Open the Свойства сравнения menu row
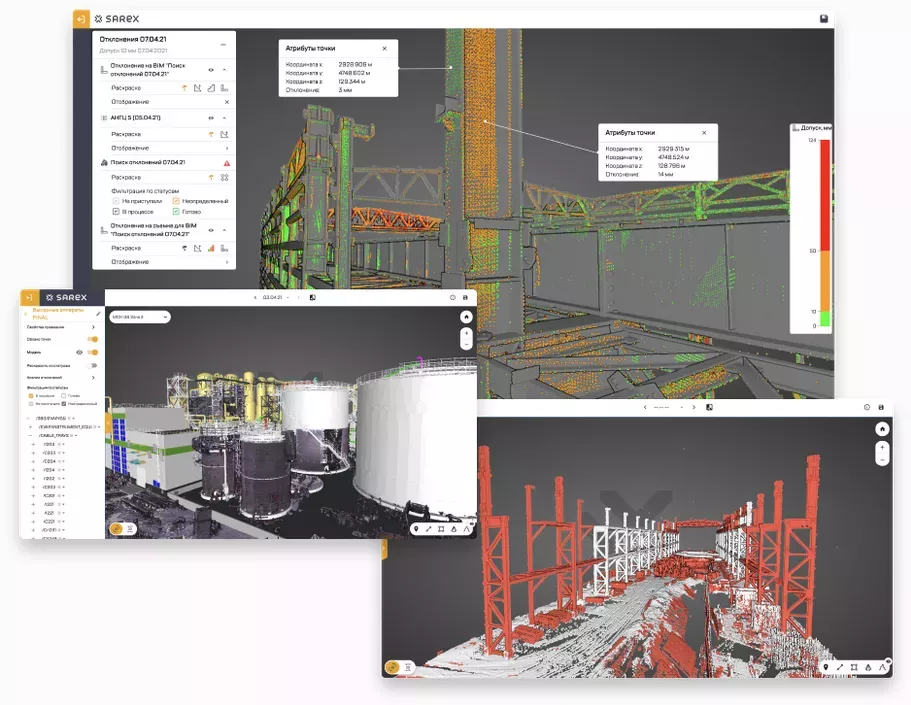Viewport: 911px width, 705px height. click(x=60, y=327)
